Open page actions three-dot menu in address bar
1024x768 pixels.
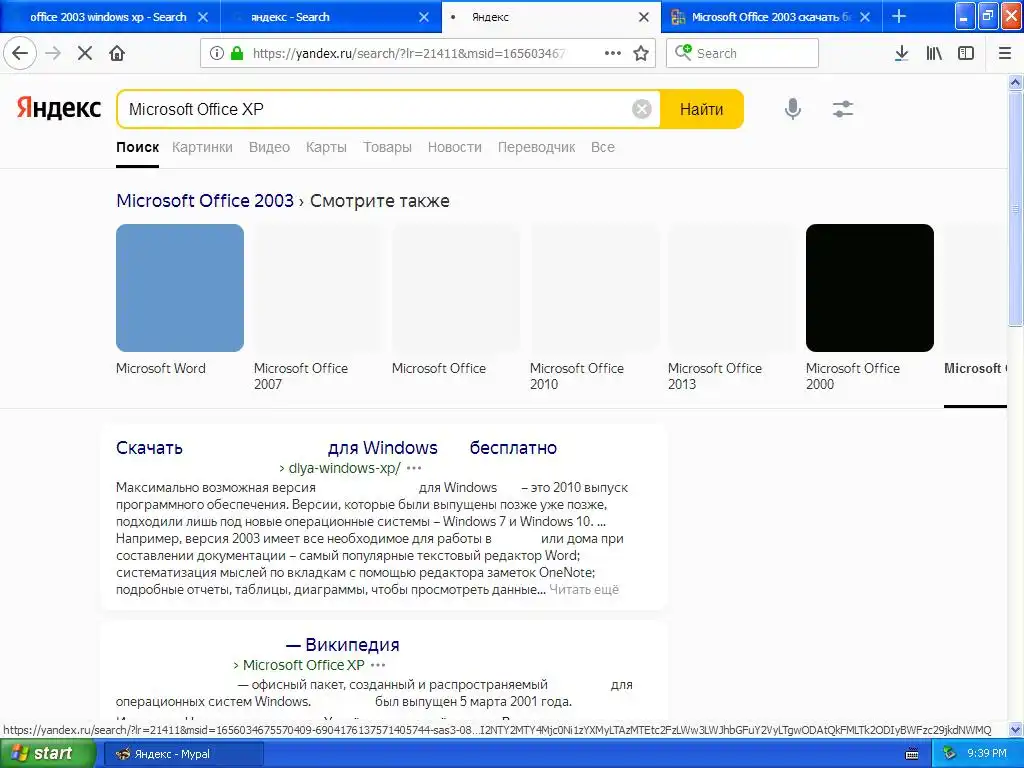pos(613,53)
